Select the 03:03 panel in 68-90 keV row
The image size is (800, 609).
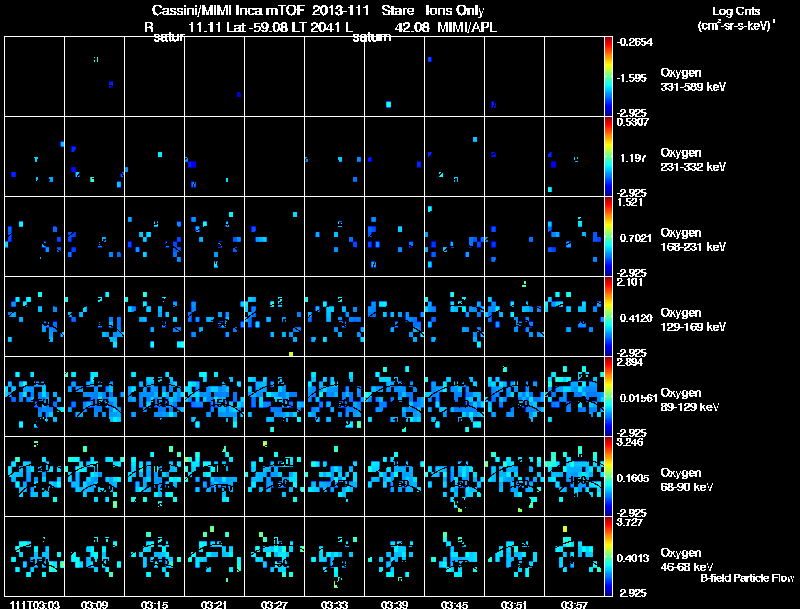pyautogui.click(x=35, y=476)
